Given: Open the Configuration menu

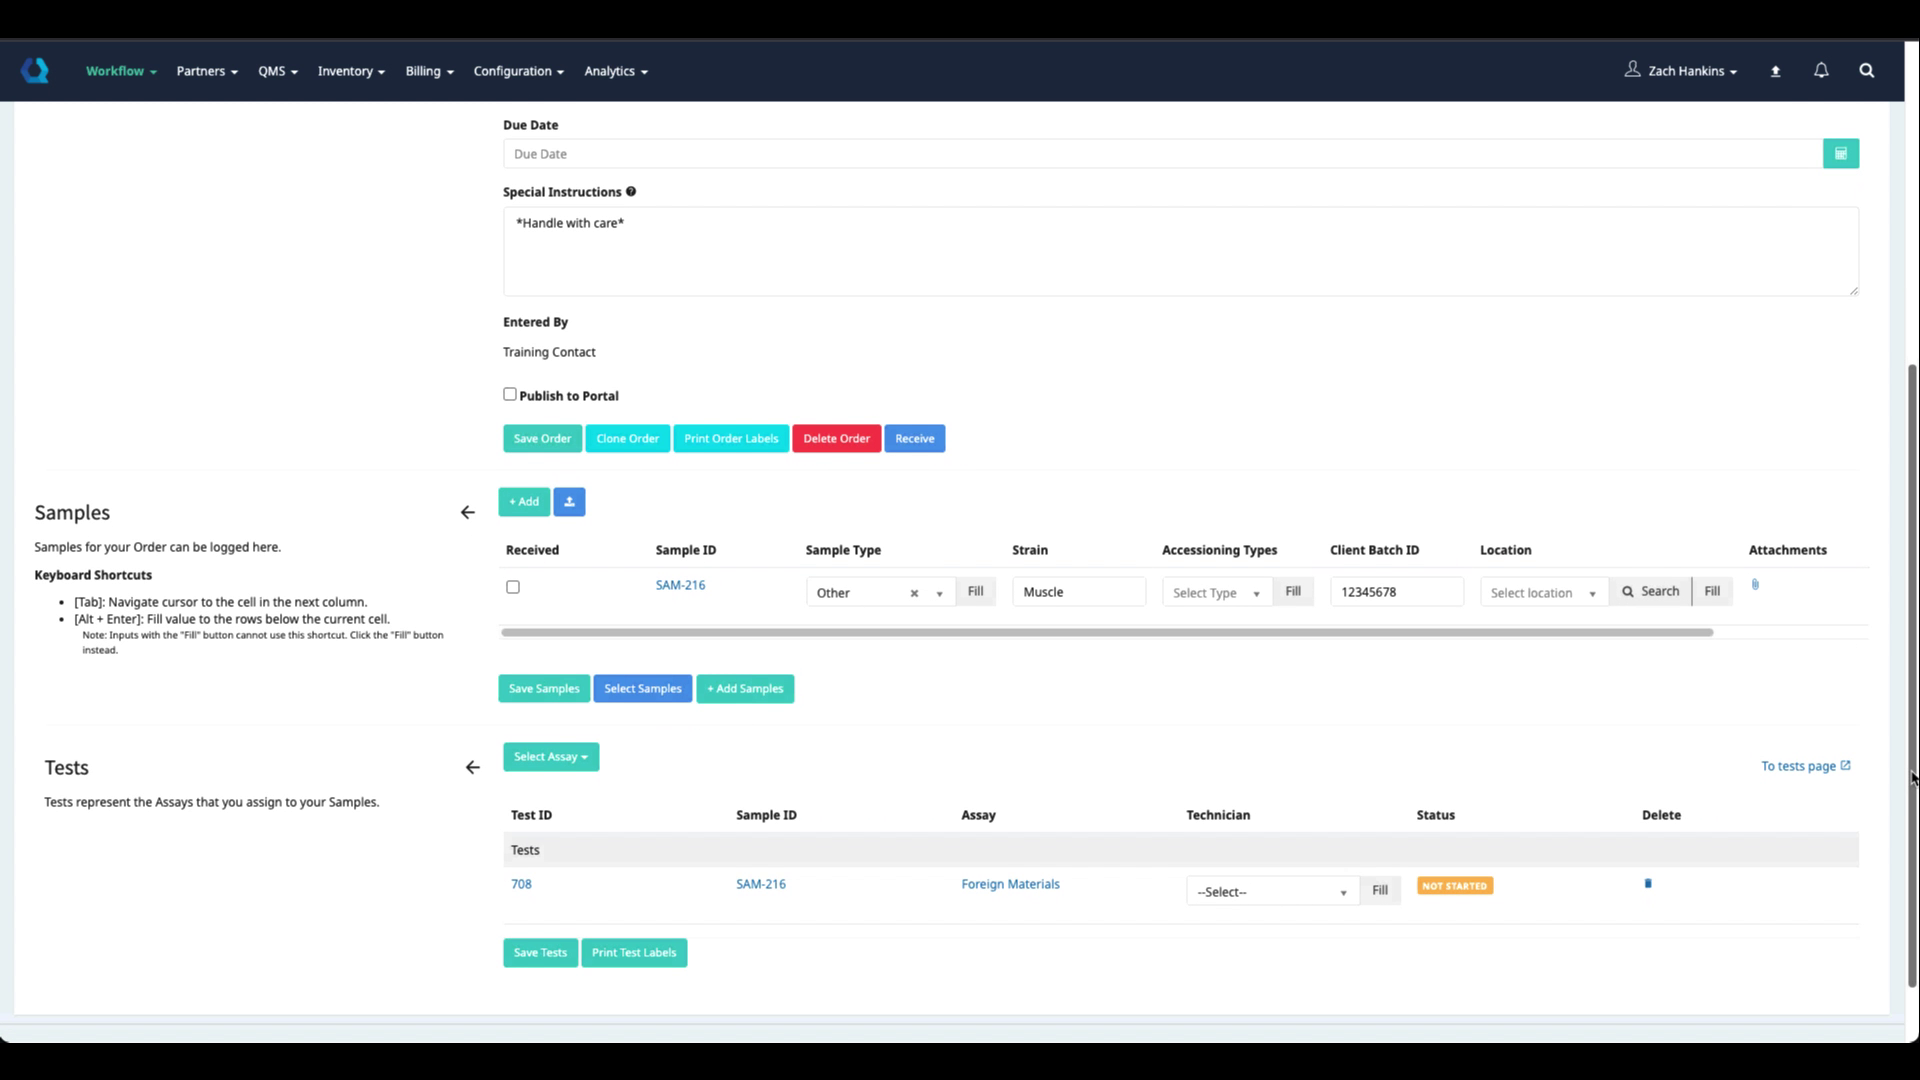Looking at the screenshot, I should tap(518, 71).
